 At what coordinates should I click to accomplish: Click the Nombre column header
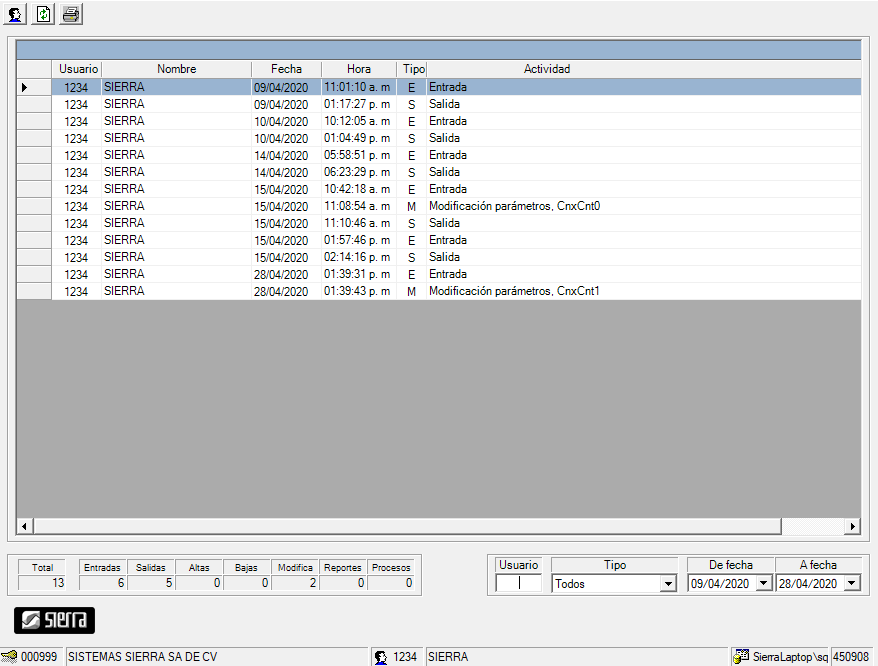tap(176, 69)
